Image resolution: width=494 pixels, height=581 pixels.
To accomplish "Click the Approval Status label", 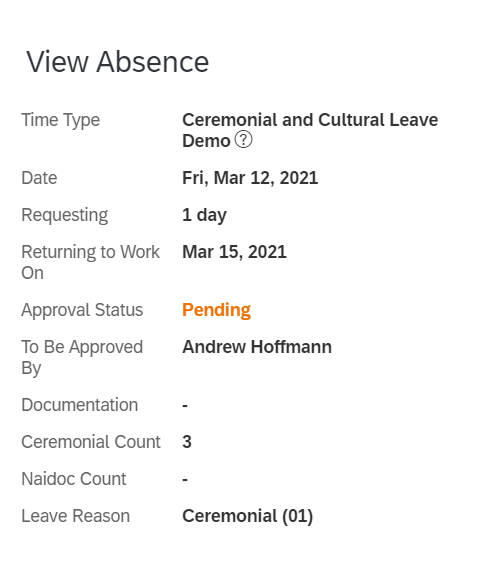I will point(82,310).
